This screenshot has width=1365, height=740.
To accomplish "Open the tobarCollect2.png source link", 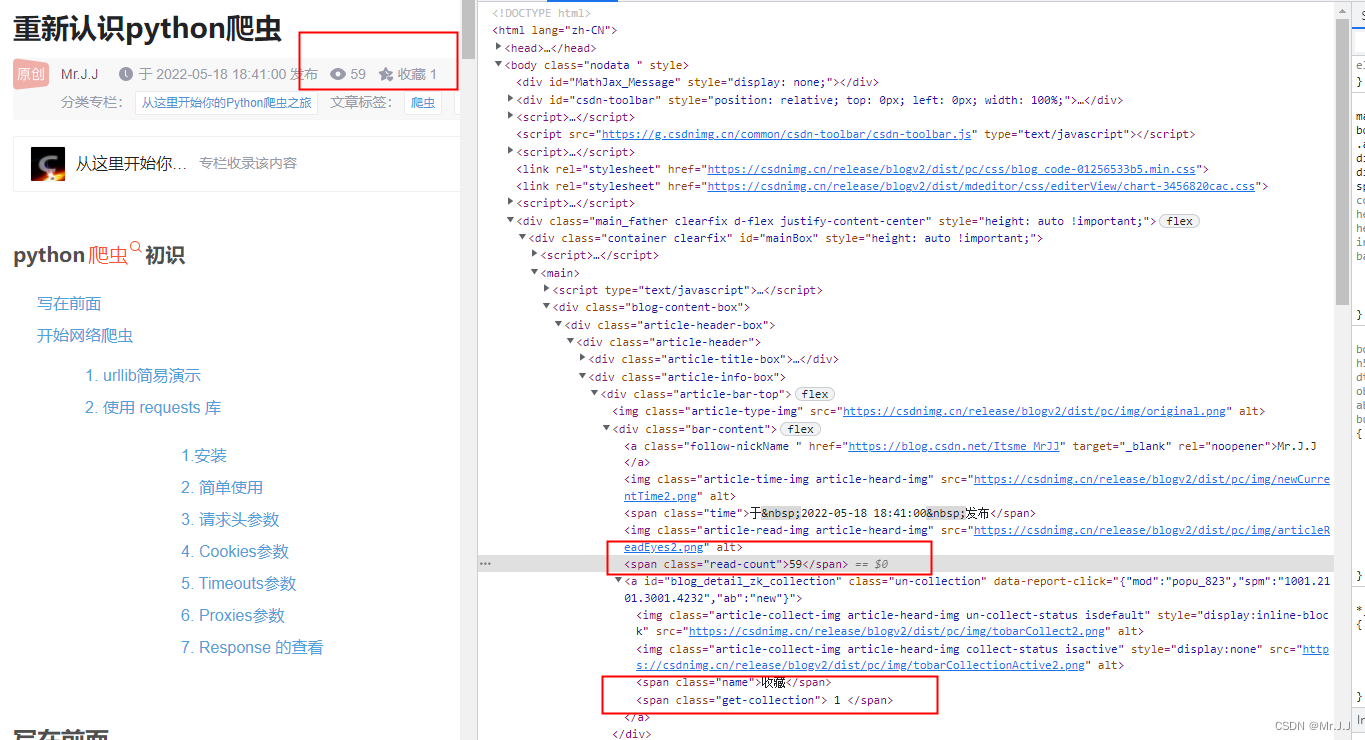I will pyautogui.click(x=897, y=631).
